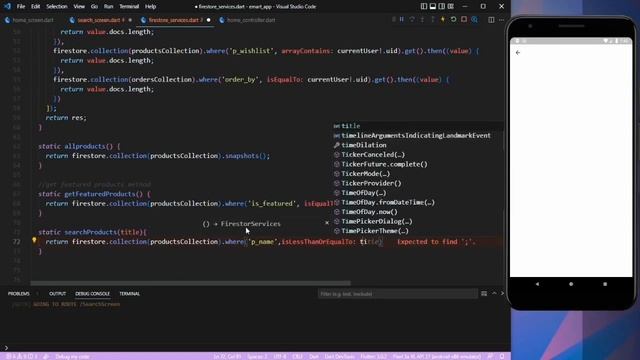Open the PROBLEMS panel tab
Screen dimensions: 640x360
click(19, 293)
